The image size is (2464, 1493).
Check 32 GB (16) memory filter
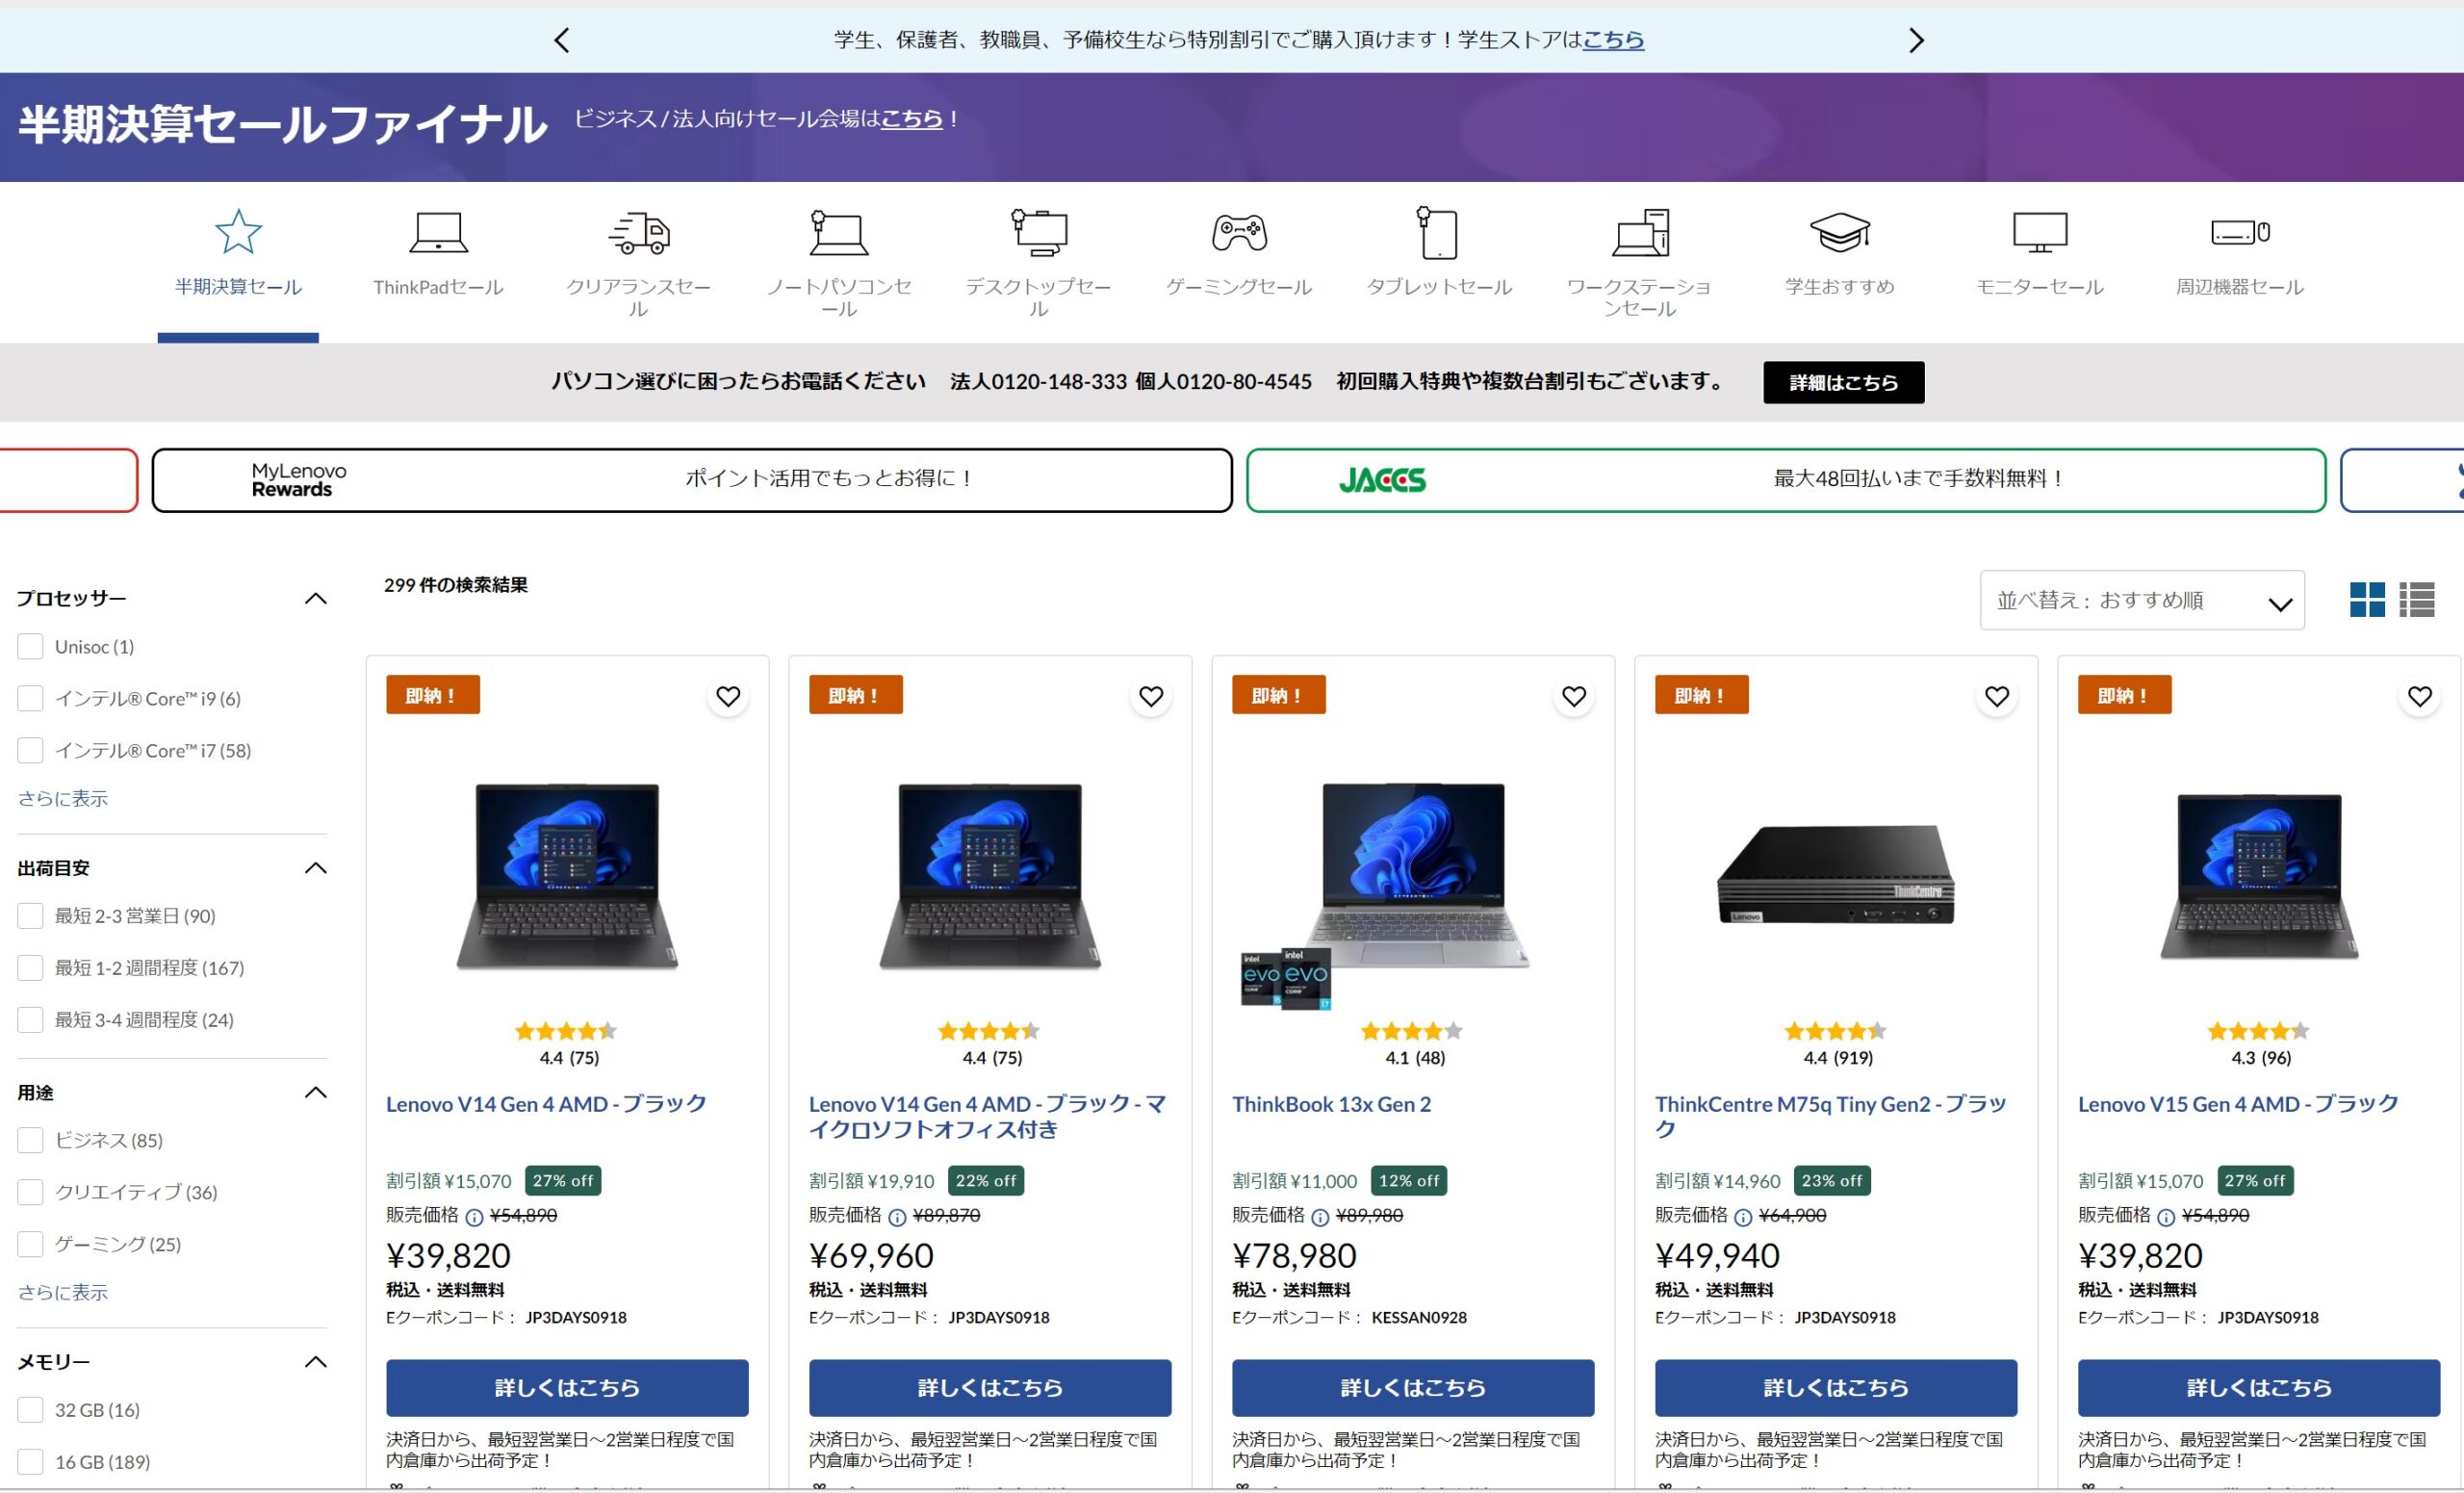[30, 1410]
